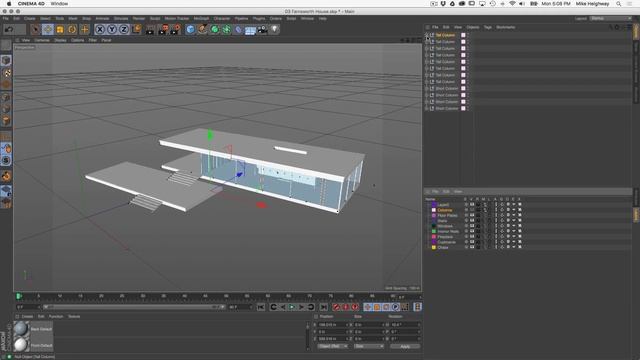Add a Light object
This screenshot has height=360, width=640.
275,29
